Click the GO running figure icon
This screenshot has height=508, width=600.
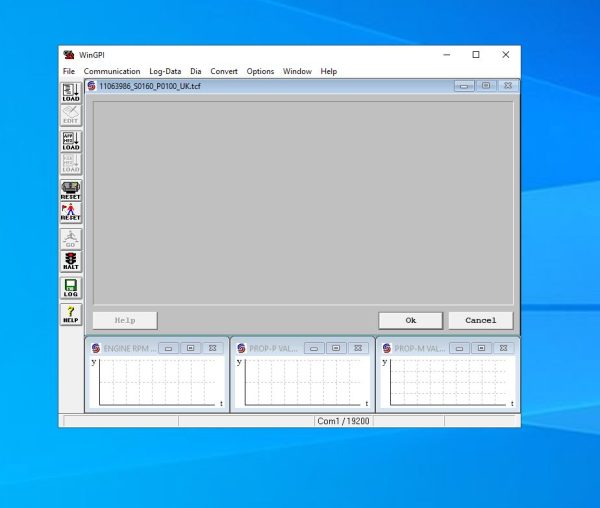(x=71, y=239)
